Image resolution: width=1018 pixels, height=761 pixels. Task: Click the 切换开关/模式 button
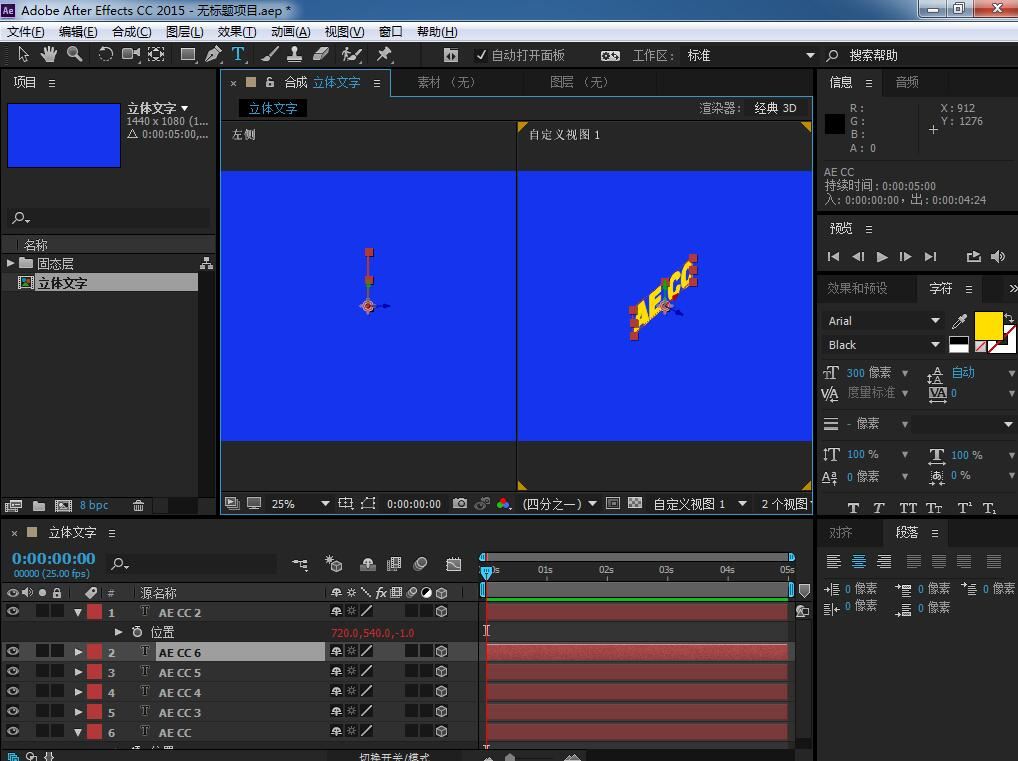tap(394, 756)
